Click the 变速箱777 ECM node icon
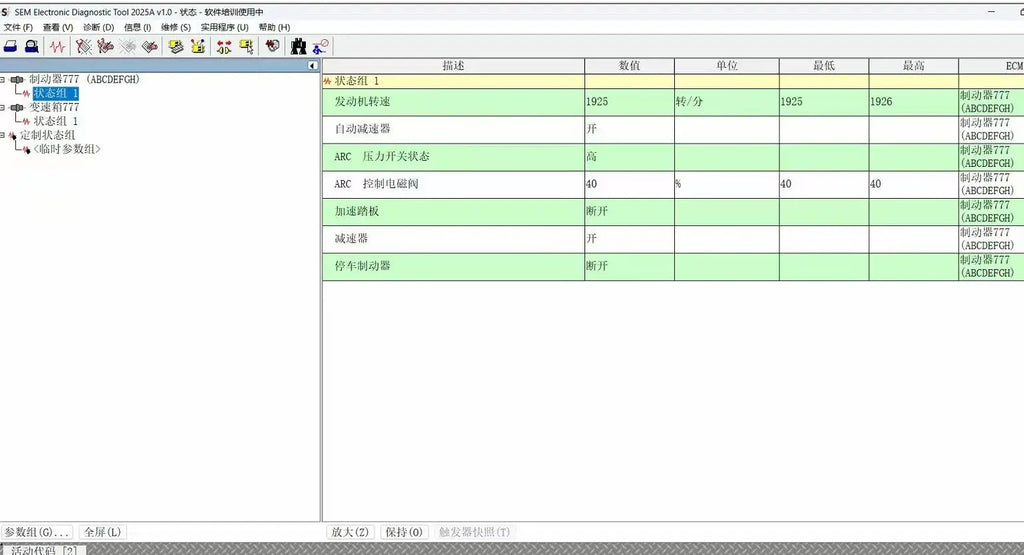1024x555 pixels. pos(17,107)
